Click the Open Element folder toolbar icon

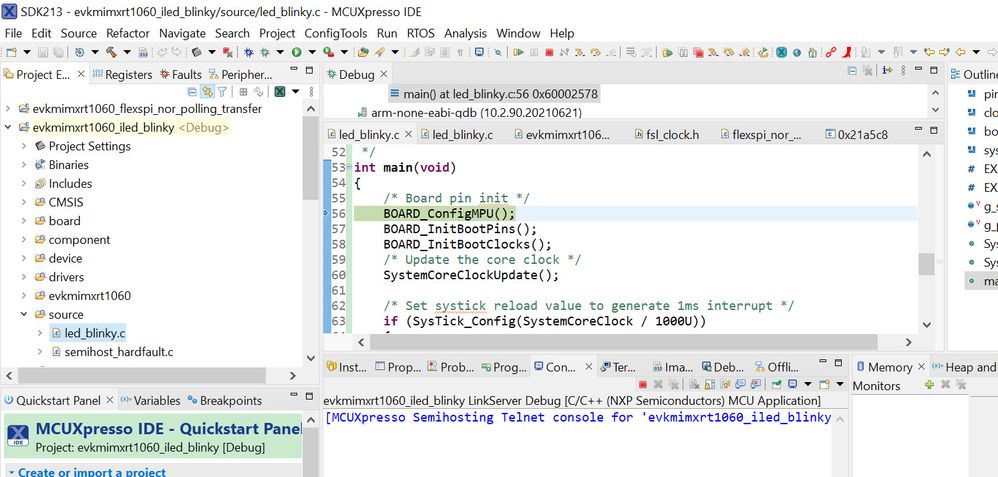(x=363, y=52)
